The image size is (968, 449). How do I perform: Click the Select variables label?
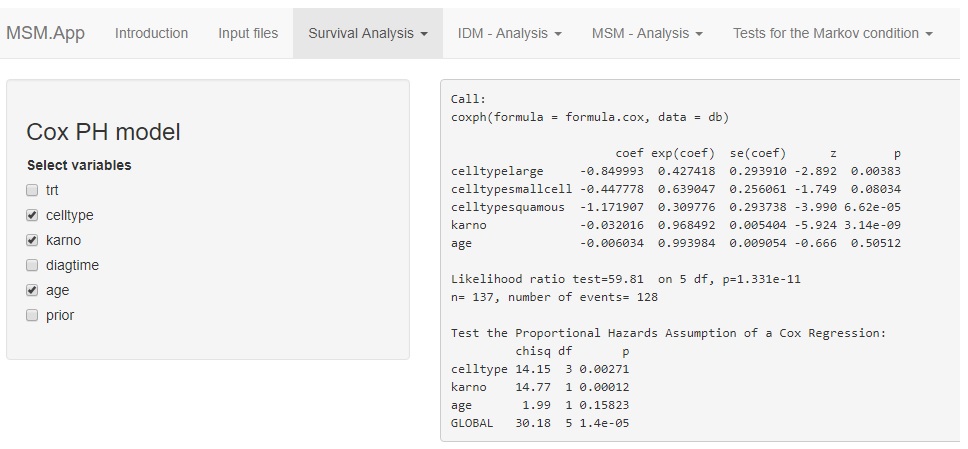79,165
